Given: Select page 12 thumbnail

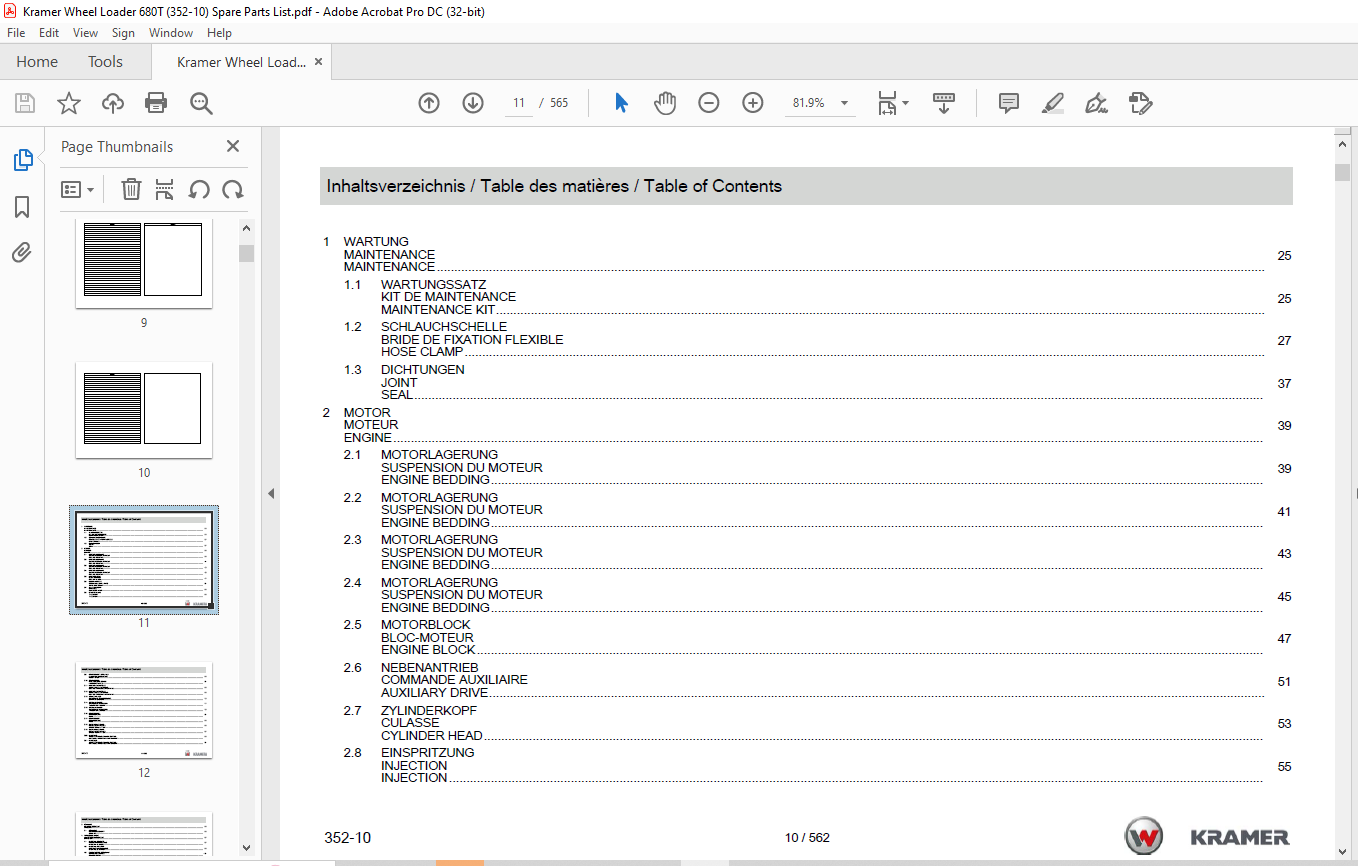Looking at the screenshot, I should [144, 710].
